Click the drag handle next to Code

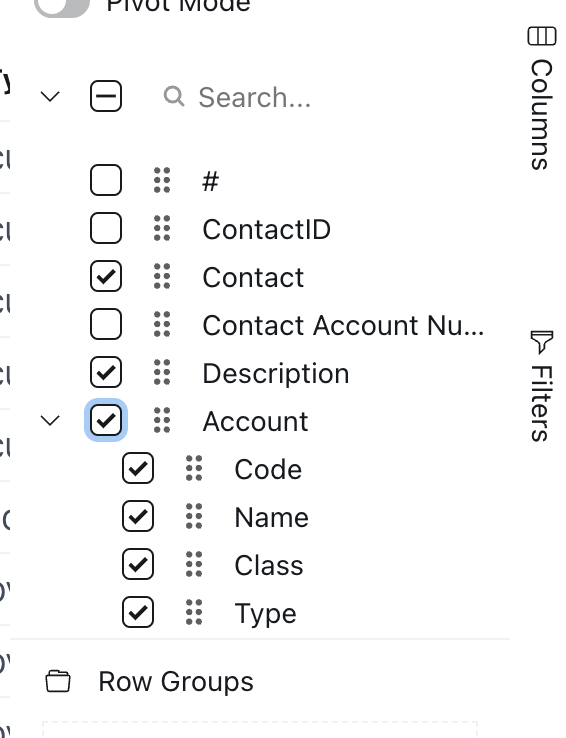(194, 468)
